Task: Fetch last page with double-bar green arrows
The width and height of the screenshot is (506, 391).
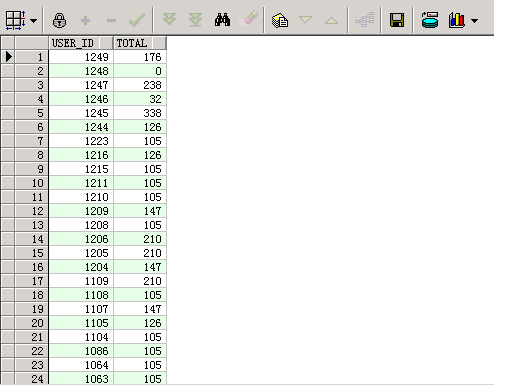Action: point(195,20)
